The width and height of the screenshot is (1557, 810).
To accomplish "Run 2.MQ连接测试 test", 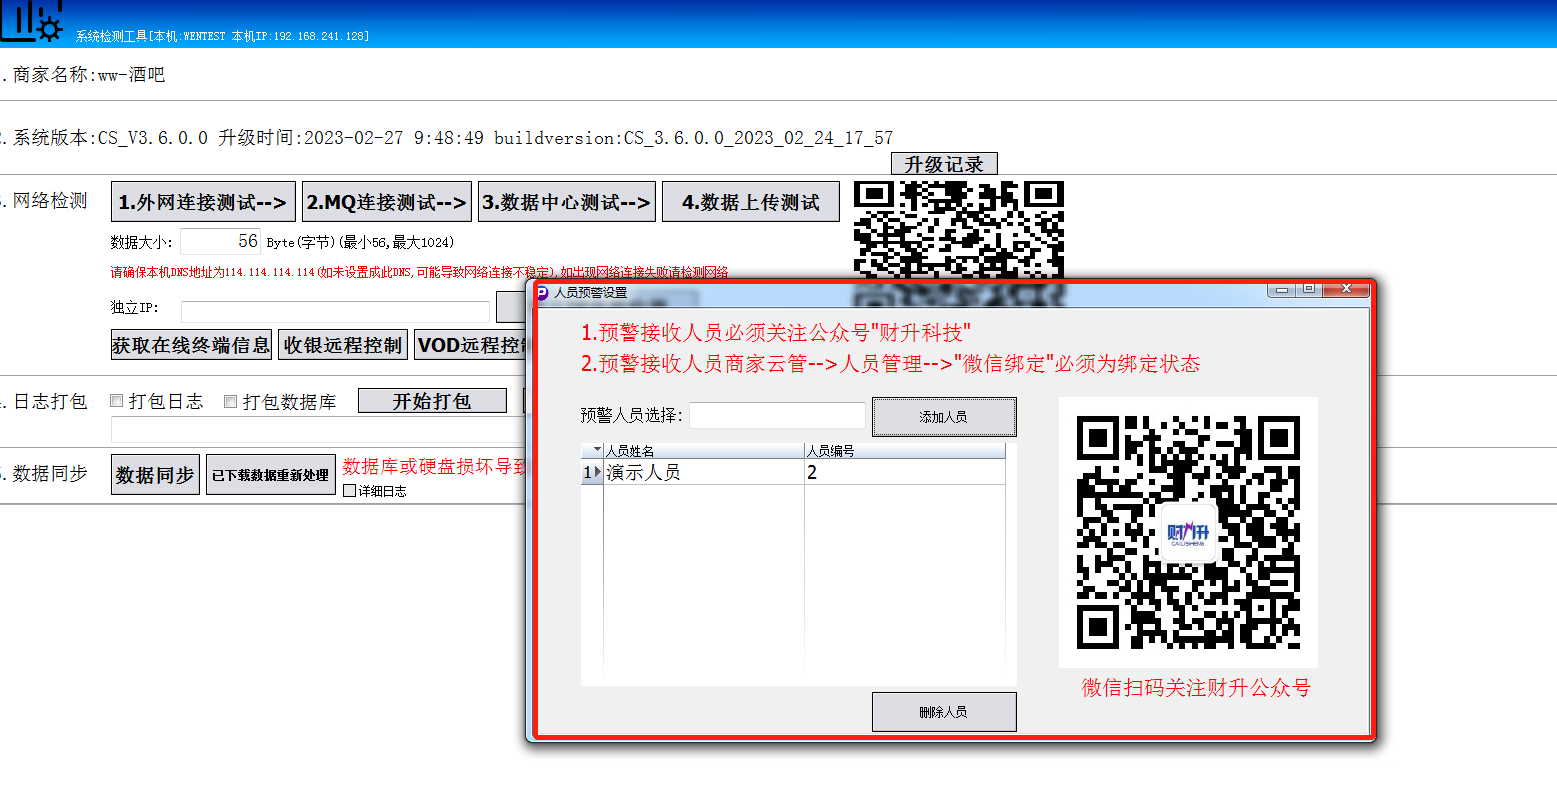I will click(386, 202).
